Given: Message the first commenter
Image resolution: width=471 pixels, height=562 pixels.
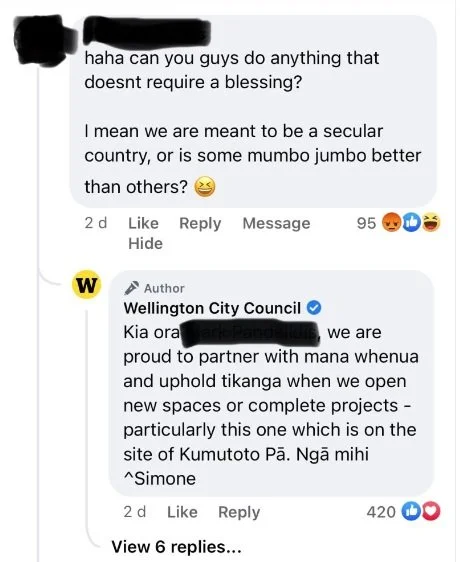Looking at the screenshot, I should point(276,223).
